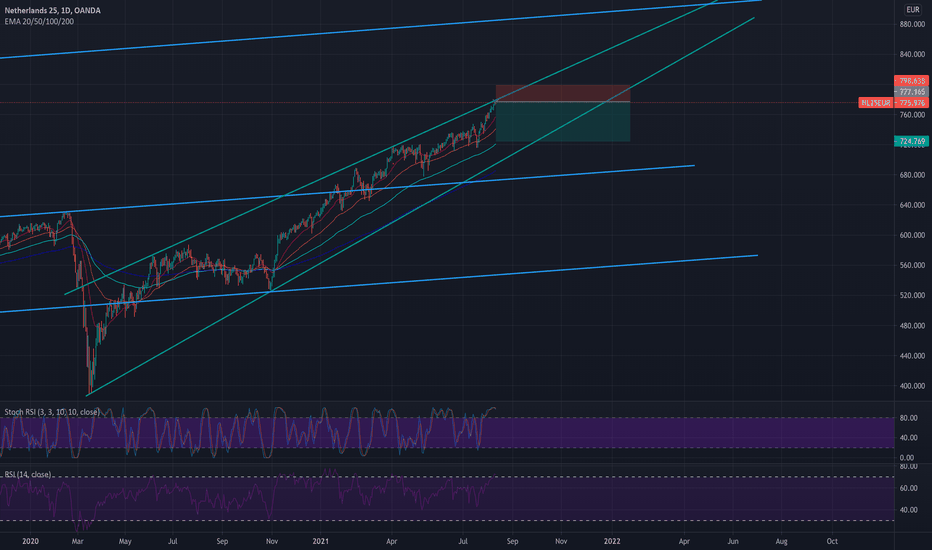Click the 880.000 price axis label
This screenshot has width=932, height=550.
click(x=912, y=24)
